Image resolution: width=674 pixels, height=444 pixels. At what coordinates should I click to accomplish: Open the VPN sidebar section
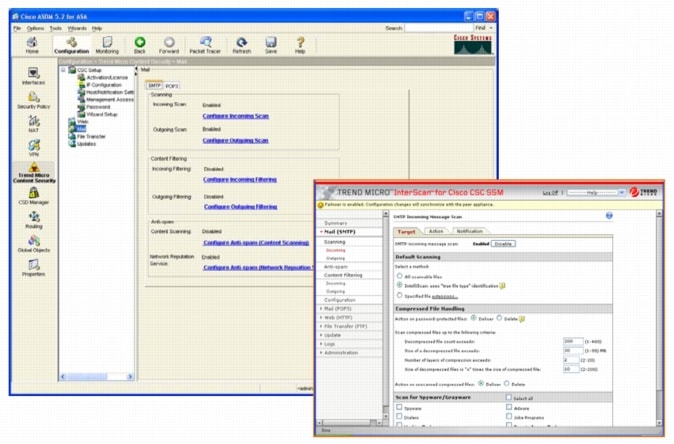[x=34, y=148]
